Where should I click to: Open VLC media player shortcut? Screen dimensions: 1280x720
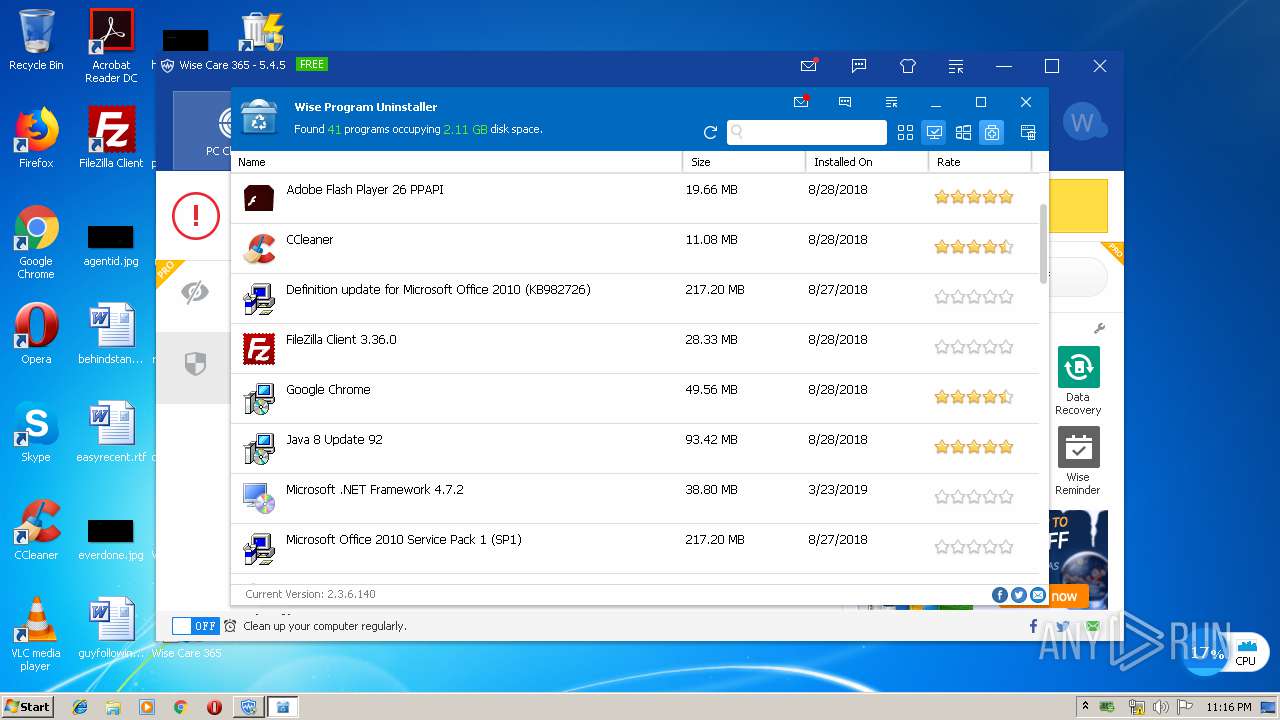pos(36,634)
